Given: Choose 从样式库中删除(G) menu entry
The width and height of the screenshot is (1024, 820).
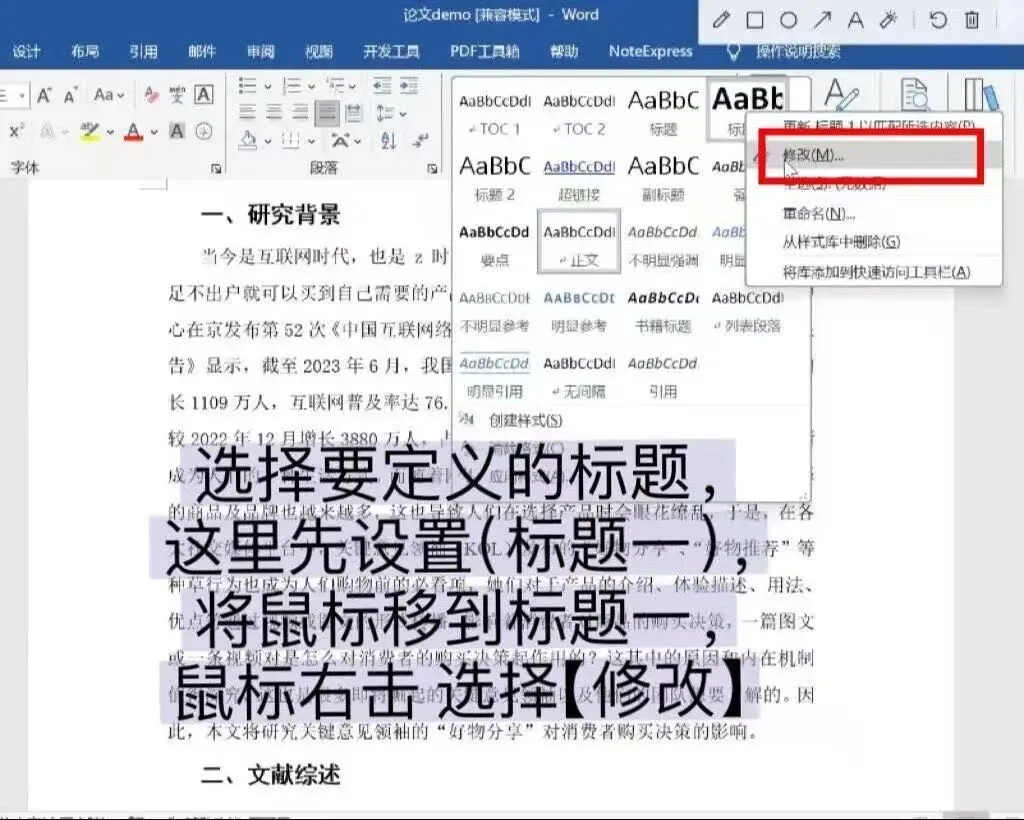Looking at the screenshot, I should point(874,242).
